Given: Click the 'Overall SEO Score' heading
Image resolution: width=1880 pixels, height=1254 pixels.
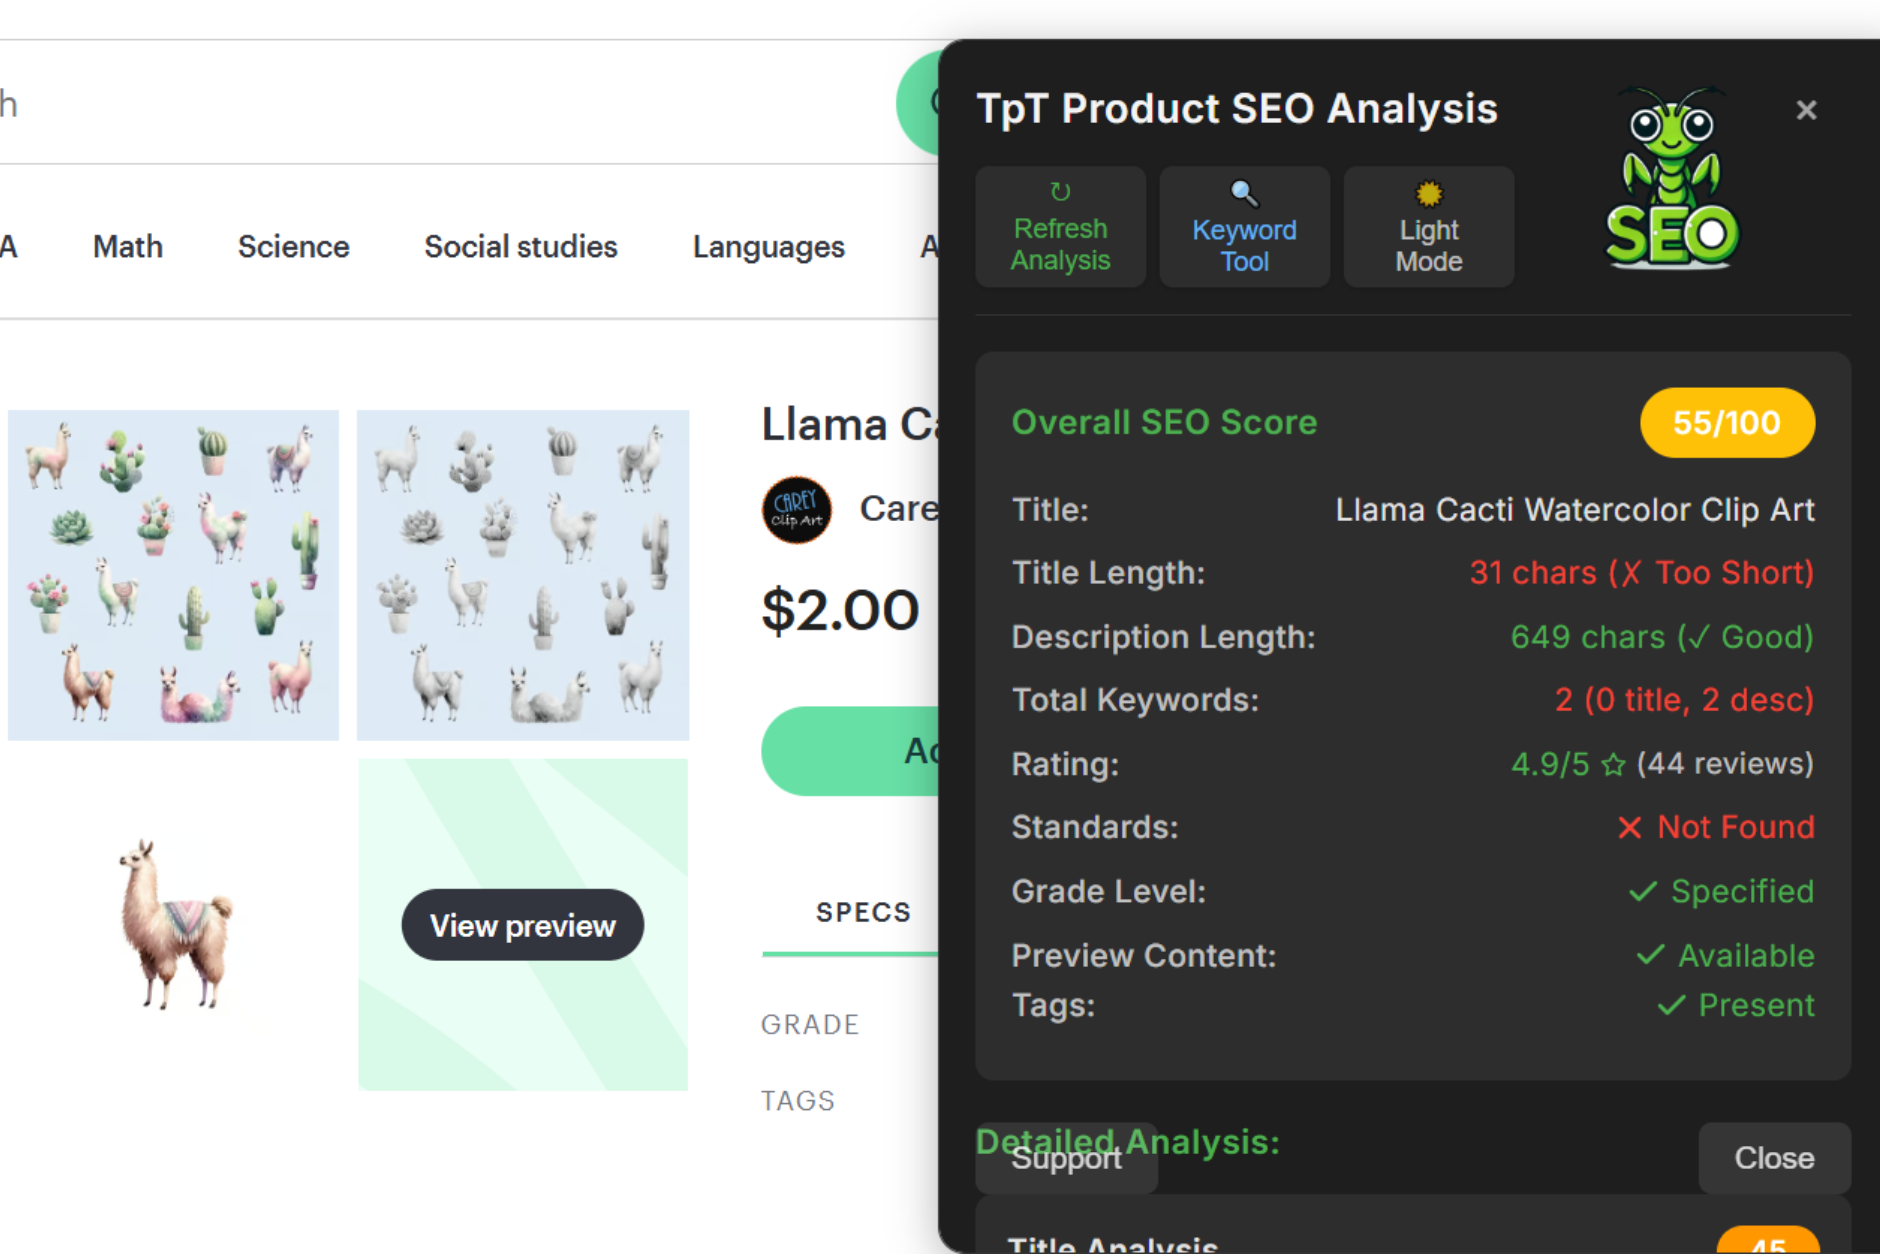Looking at the screenshot, I should click(x=1164, y=422).
